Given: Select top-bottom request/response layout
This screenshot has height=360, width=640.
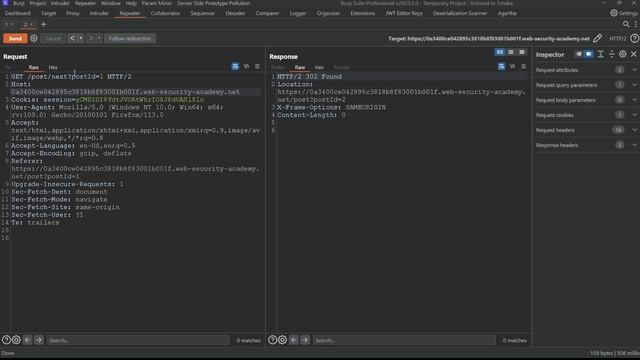Looking at the screenshot, I should (x=511, y=52).
